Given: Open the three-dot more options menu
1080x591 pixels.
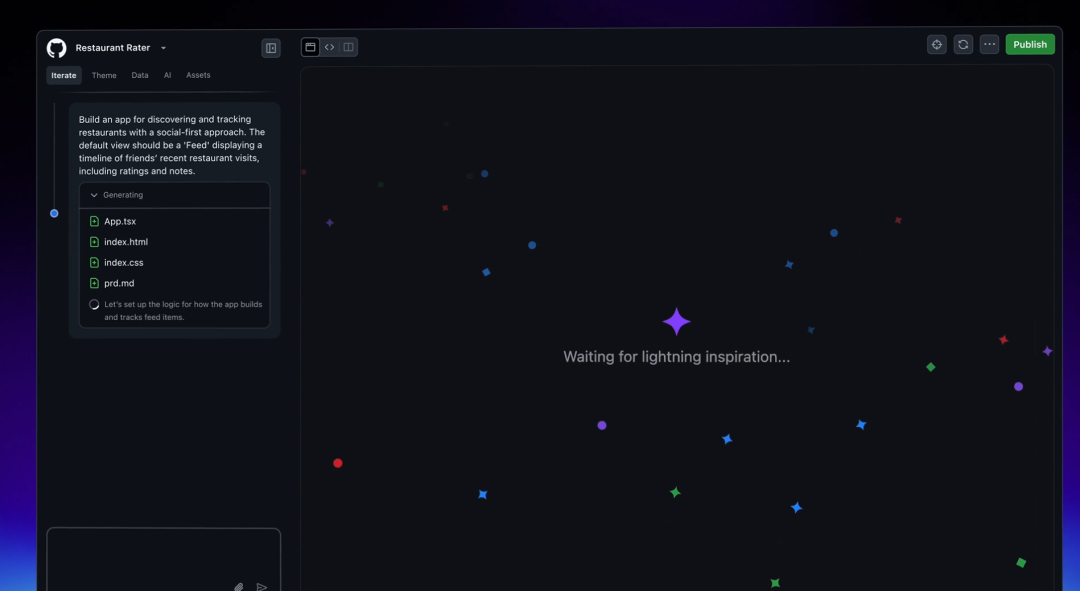Looking at the screenshot, I should click(x=989, y=44).
